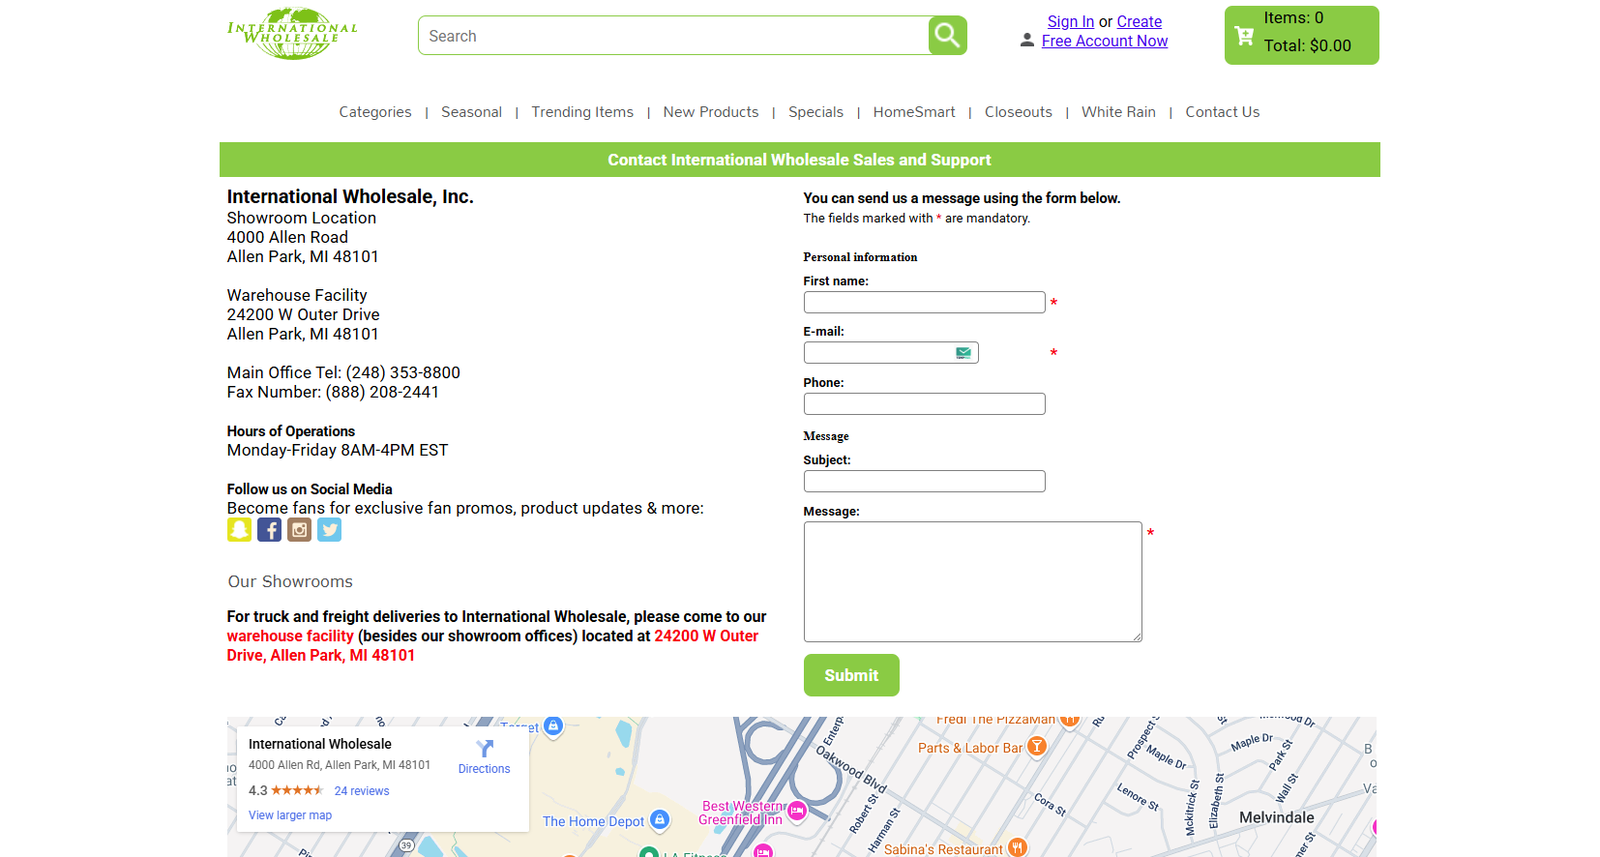Open the View larger map link

(290, 815)
